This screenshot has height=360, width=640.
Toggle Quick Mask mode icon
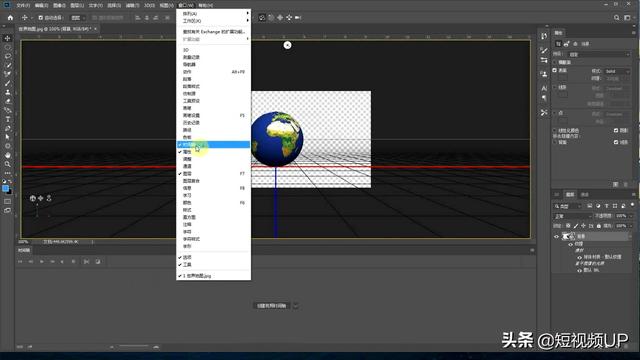click(7, 202)
